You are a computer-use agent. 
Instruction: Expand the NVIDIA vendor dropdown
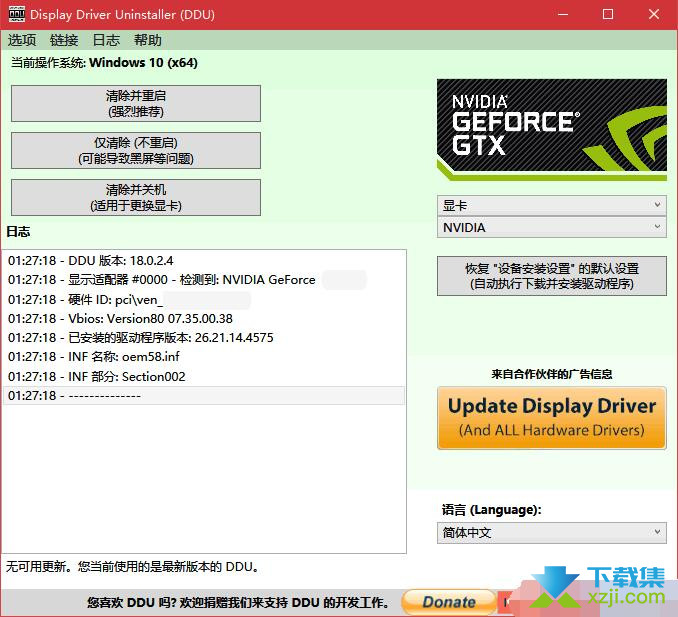click(x=552, y=227)
